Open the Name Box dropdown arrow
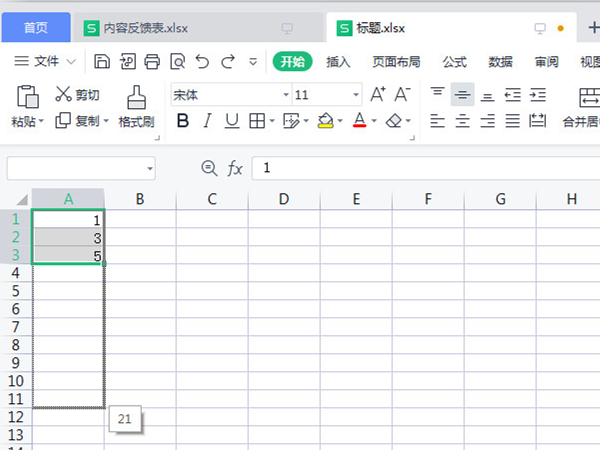This screenshot has width=600, height=450. (150, 169)
